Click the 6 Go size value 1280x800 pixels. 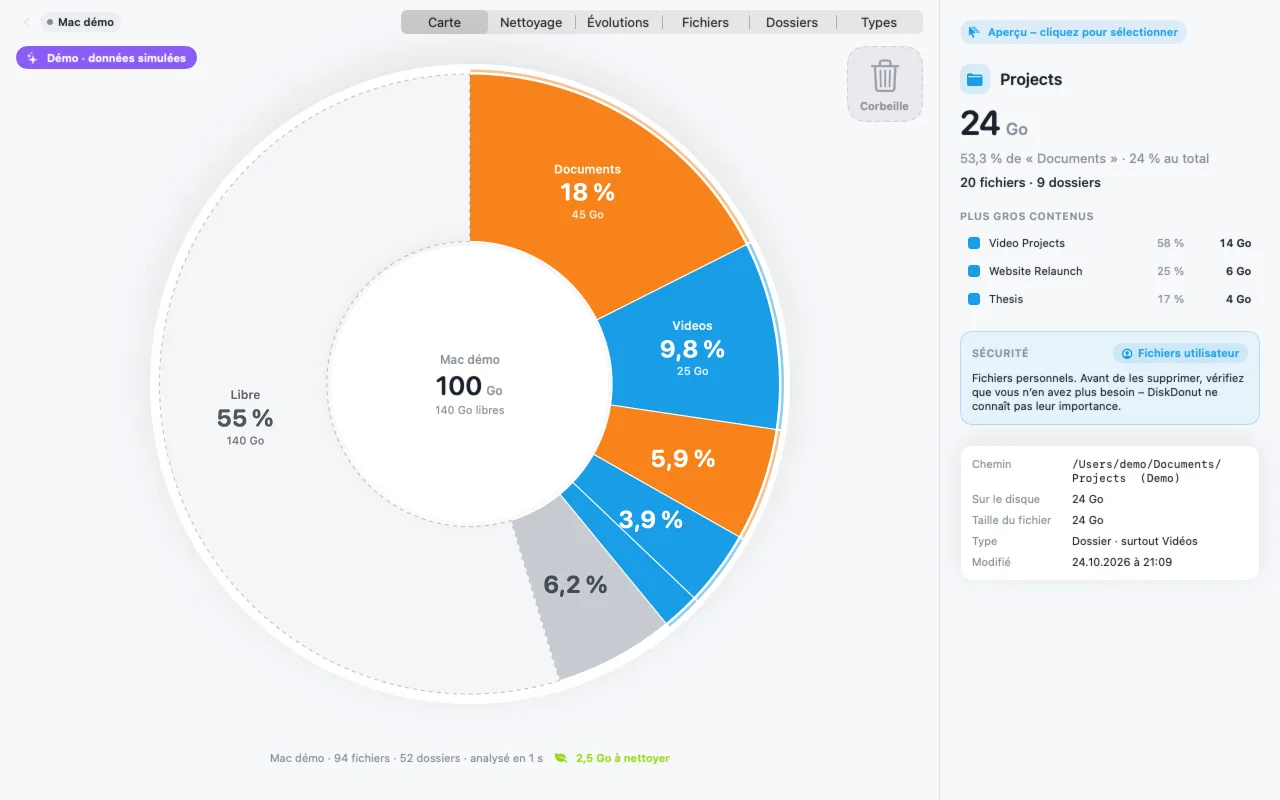[x=1238, y=271]
